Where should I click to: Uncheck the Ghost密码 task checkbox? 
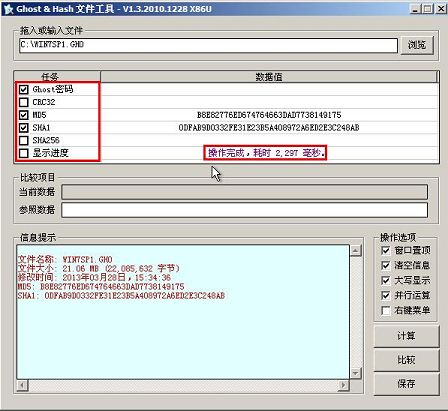(x=23, y=89)
